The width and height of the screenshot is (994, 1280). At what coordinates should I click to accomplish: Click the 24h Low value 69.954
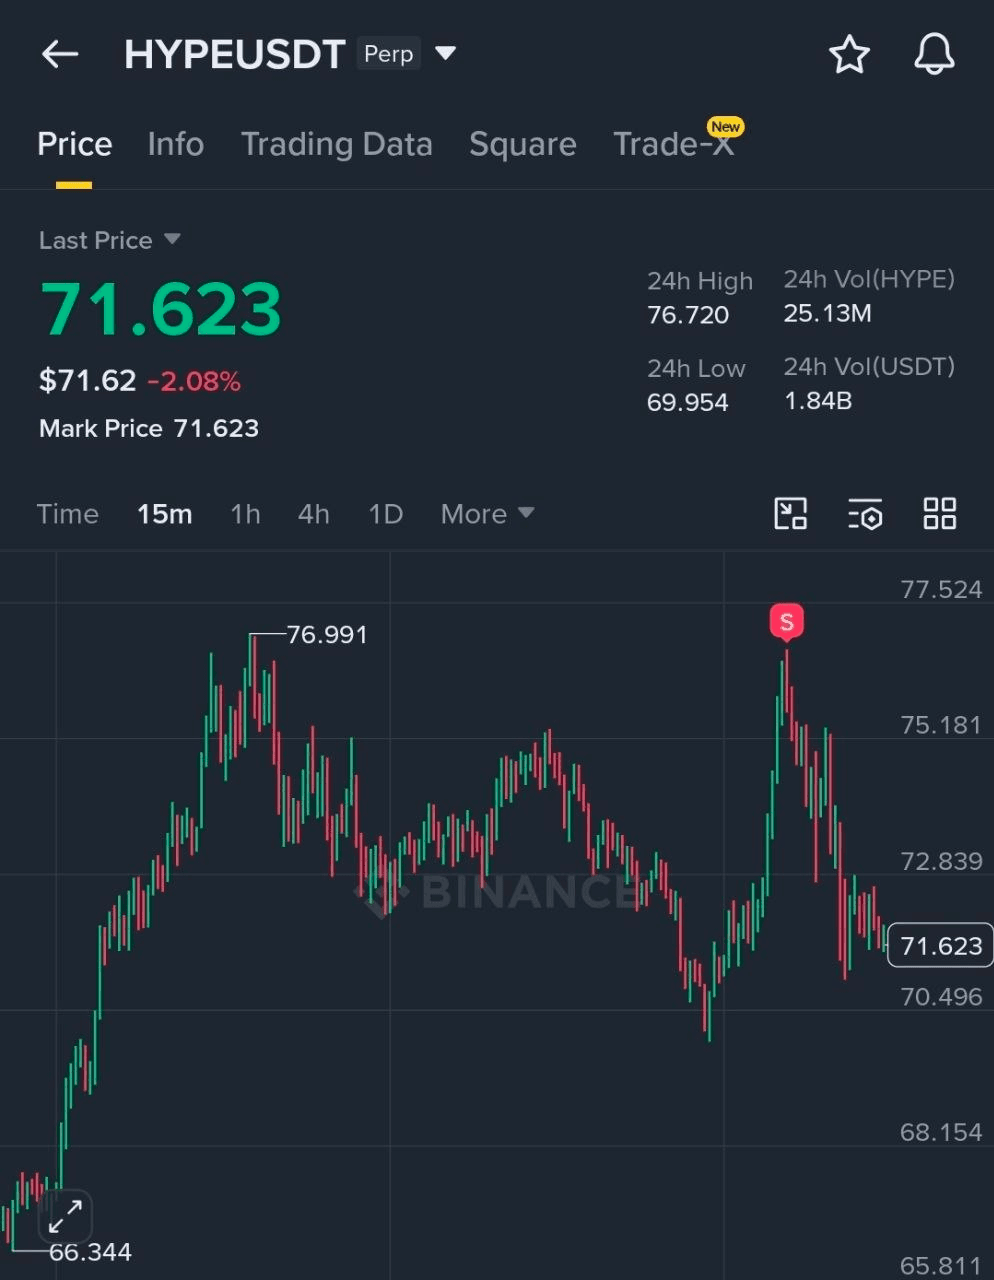coord(688,402)
